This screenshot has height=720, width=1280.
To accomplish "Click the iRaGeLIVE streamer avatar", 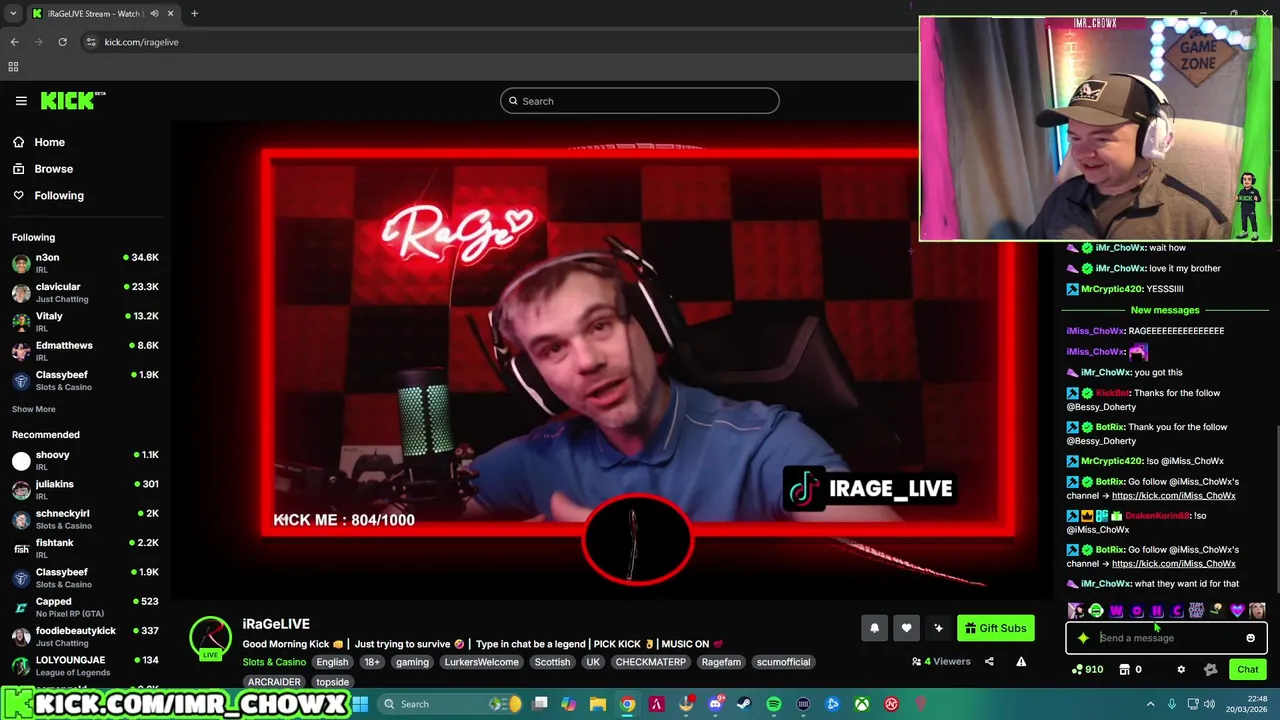I will (x=210, y=637).
